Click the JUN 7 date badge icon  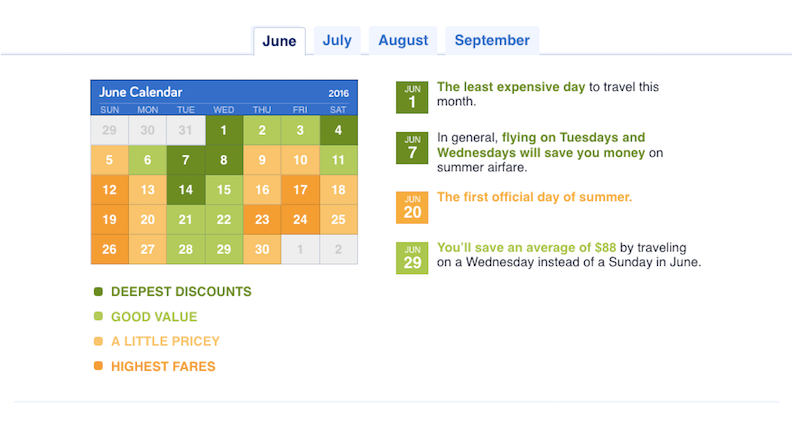click(412, 147)
